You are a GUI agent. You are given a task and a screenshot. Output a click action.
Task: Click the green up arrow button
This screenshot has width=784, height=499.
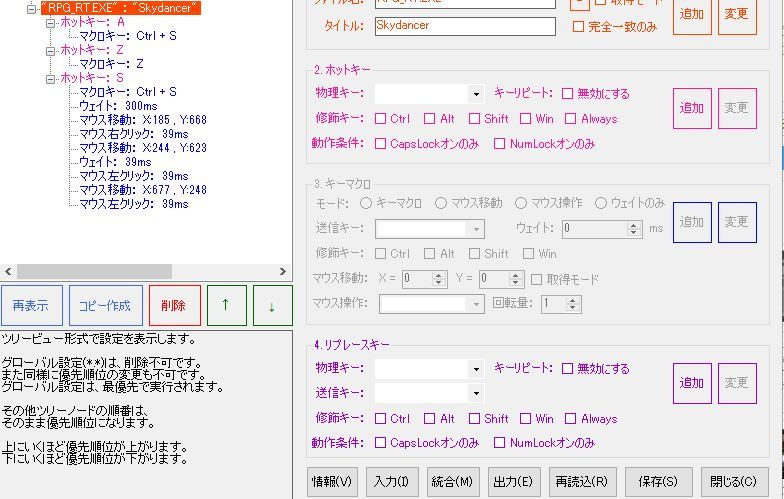click(226, 306)
